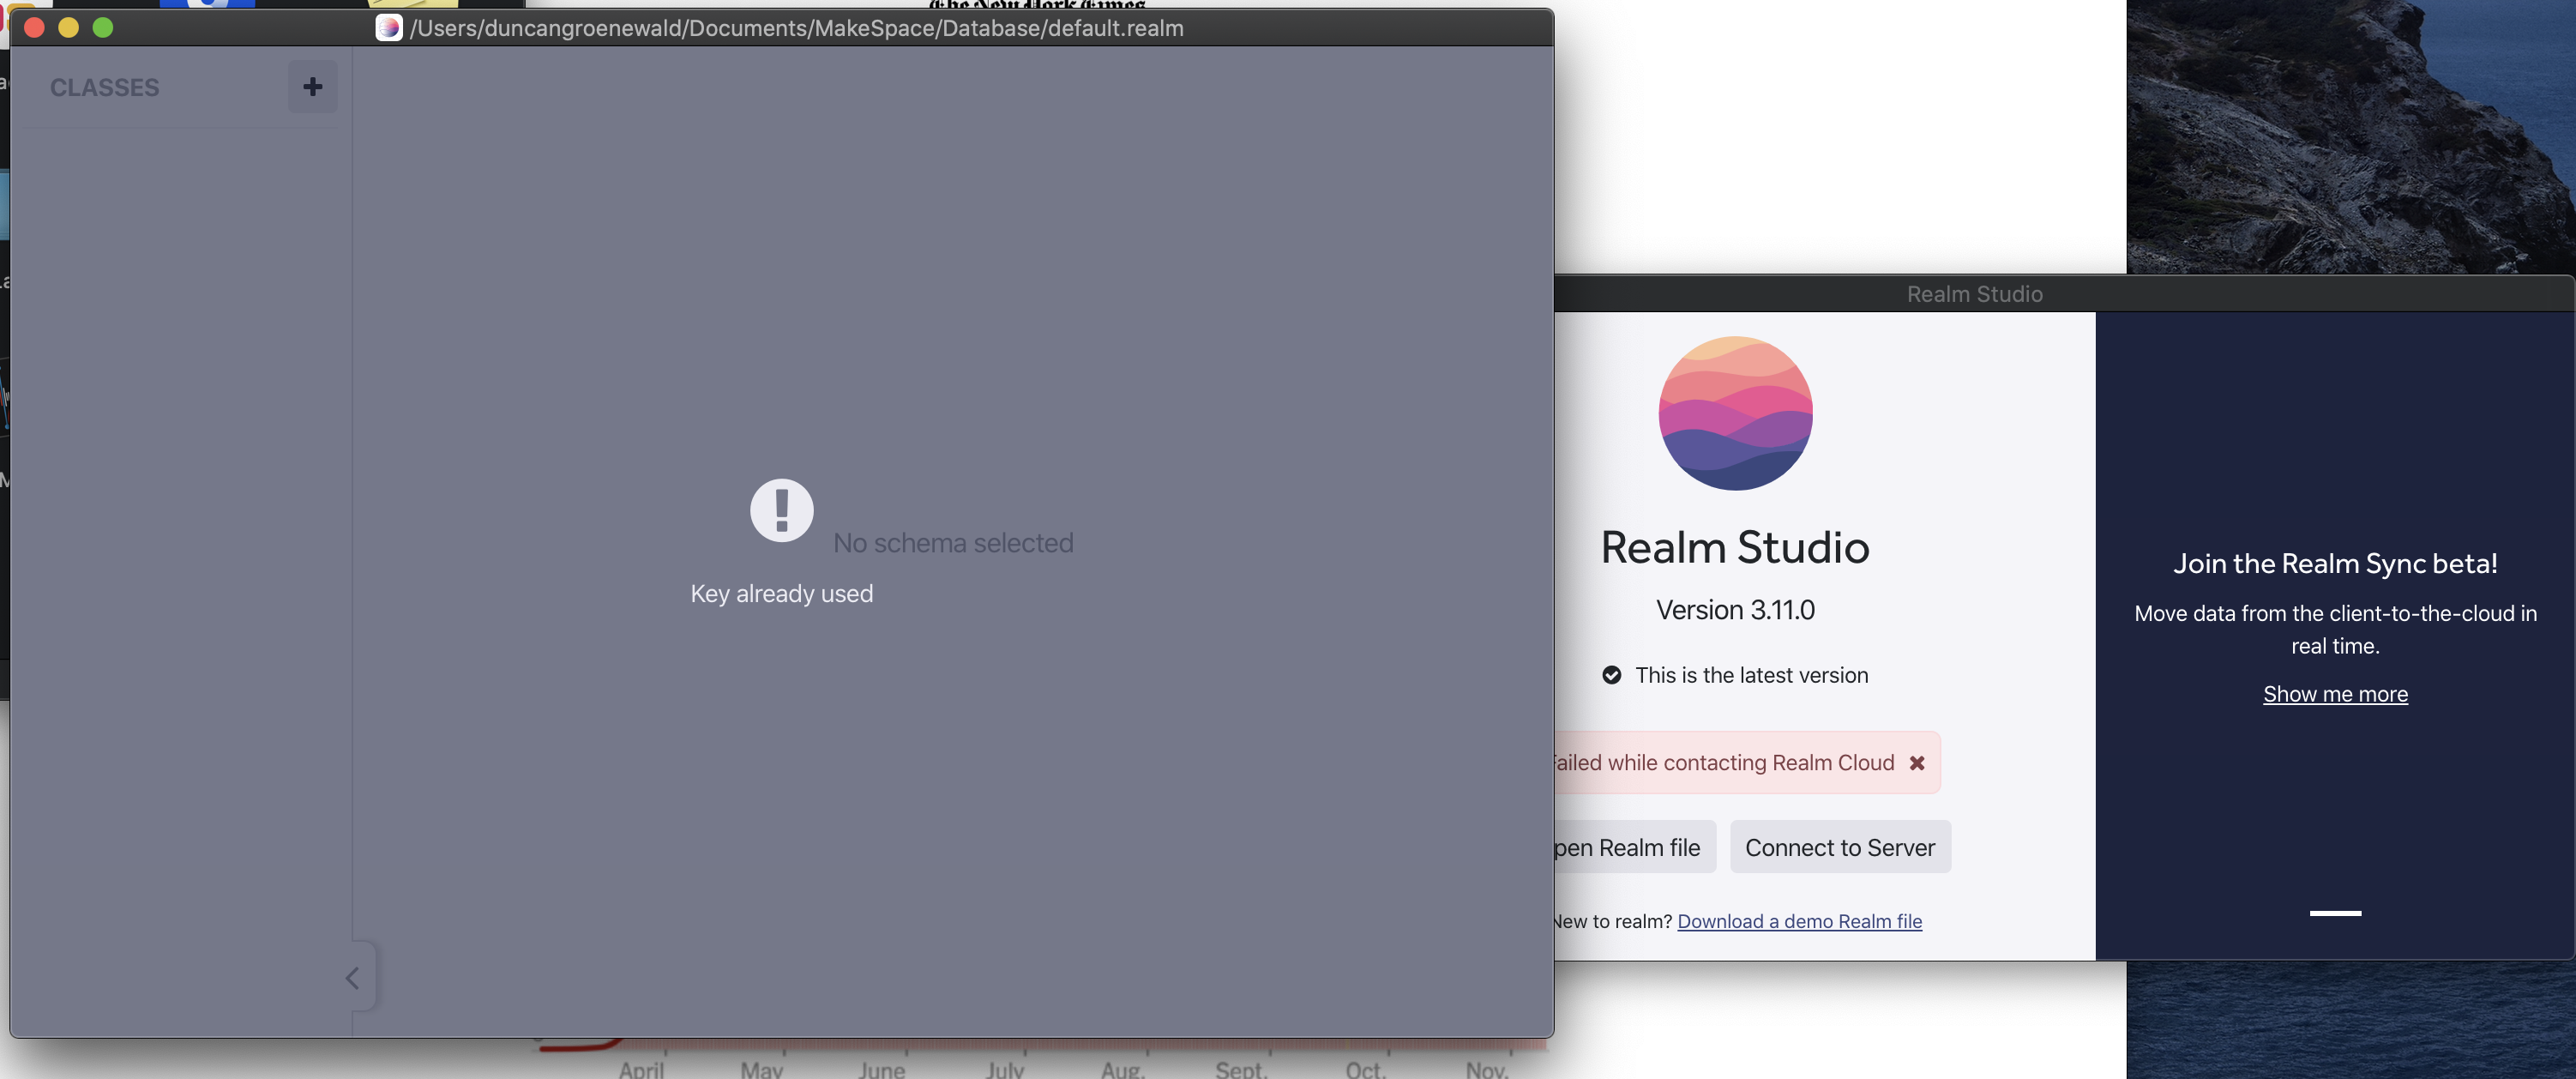Image resolution: width=2576 pixels, height=1079 pixels.
Task: Expand the CLASSES panel header
Action: point(104,87)
